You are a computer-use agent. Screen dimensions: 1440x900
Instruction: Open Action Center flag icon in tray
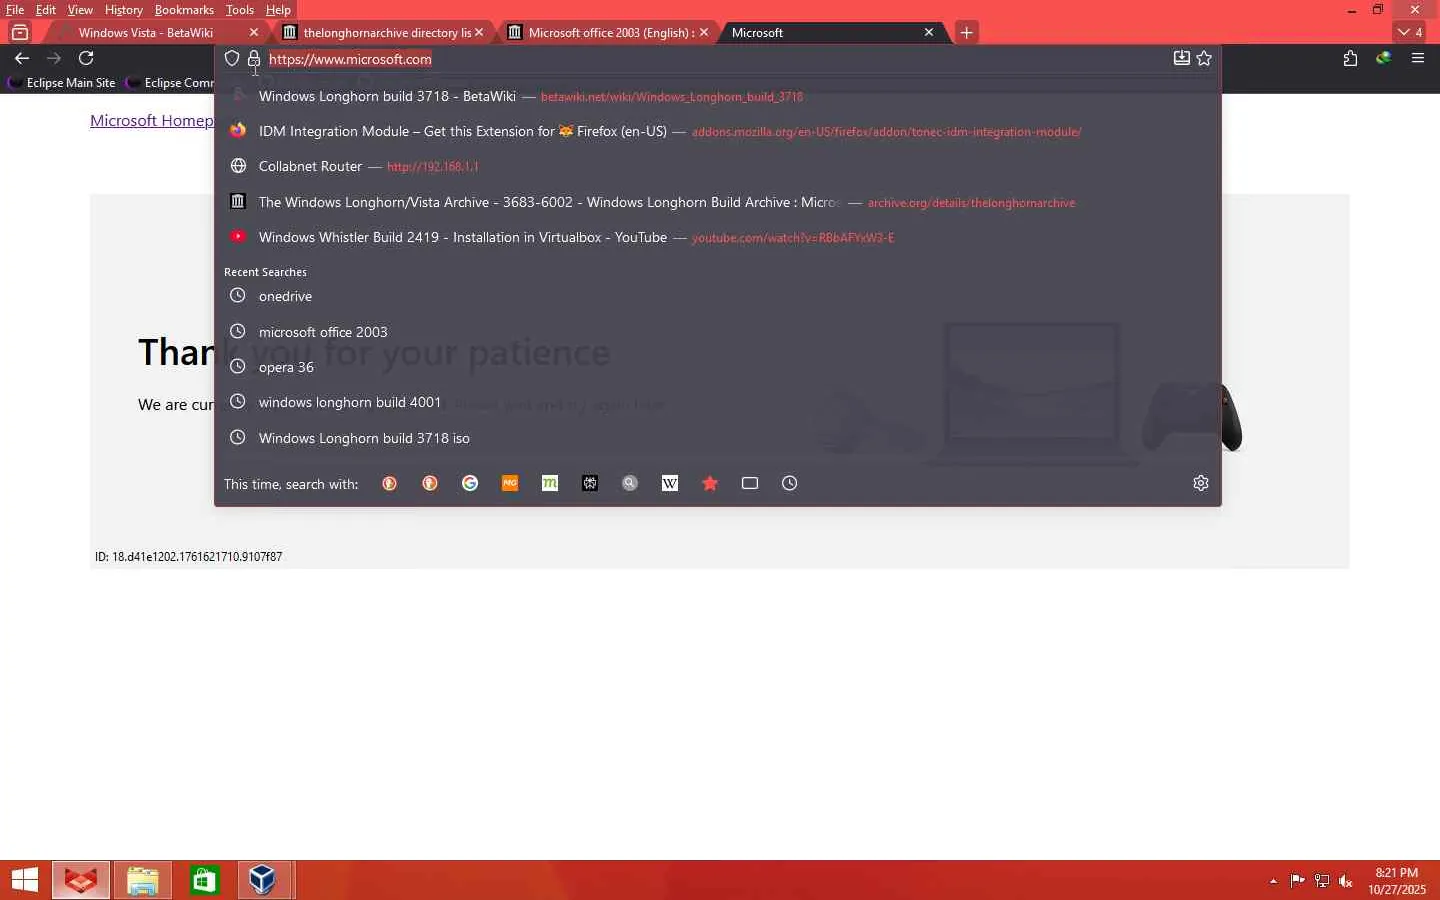(x=1297, y=881)
